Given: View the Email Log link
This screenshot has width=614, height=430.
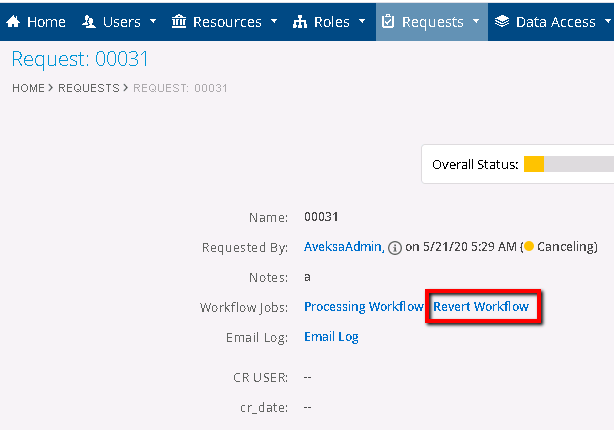Looking at the screenshot, I should coord(331,337).
